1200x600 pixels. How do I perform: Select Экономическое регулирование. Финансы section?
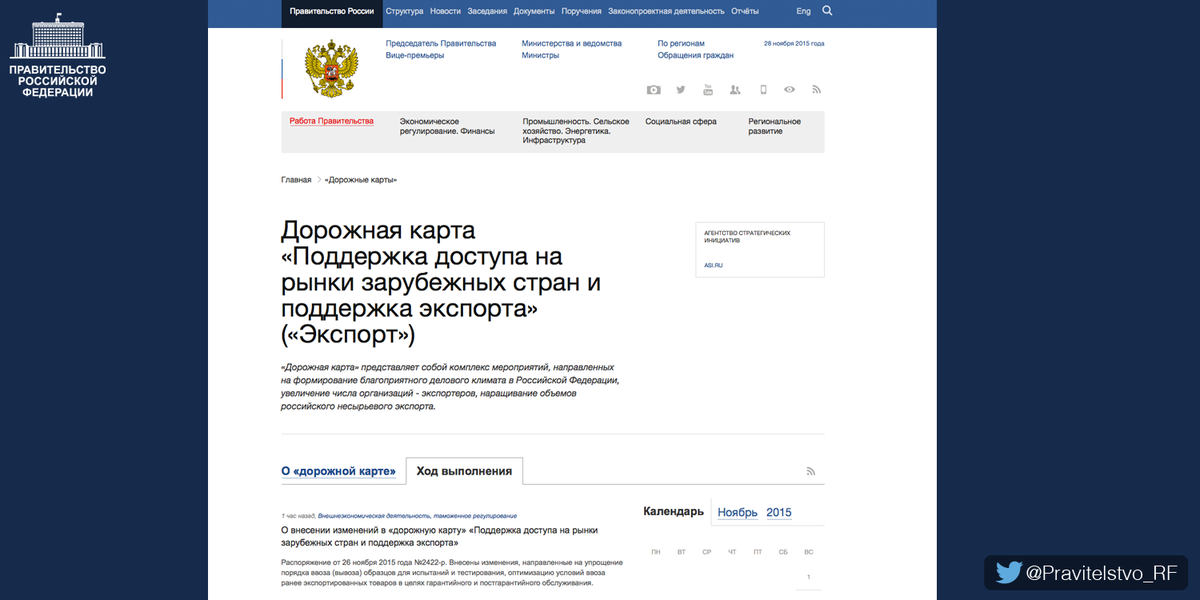coord(447,126)
